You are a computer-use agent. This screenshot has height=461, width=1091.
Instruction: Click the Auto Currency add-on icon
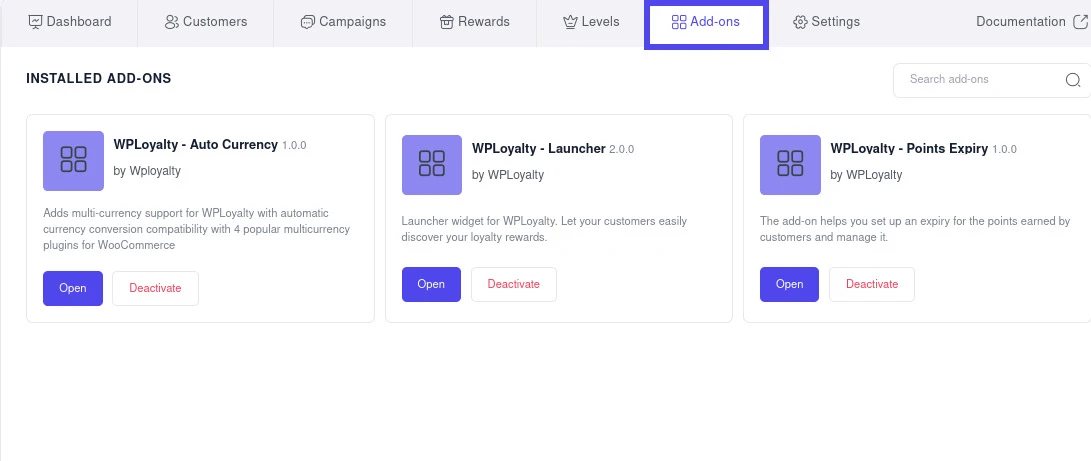click(73, 160)
